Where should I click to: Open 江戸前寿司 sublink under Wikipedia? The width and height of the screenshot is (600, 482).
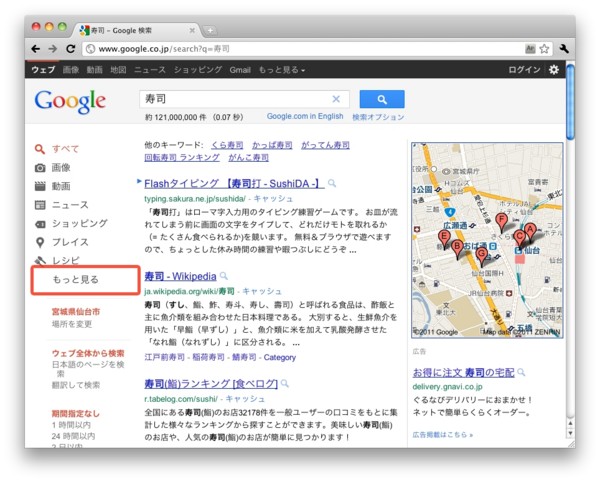point(165,357)
